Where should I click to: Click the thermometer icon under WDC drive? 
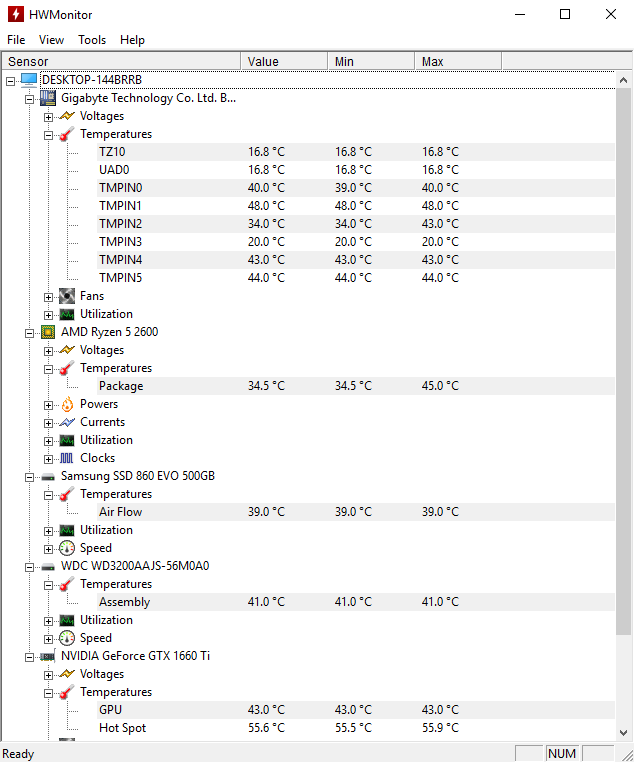[67, 584]
